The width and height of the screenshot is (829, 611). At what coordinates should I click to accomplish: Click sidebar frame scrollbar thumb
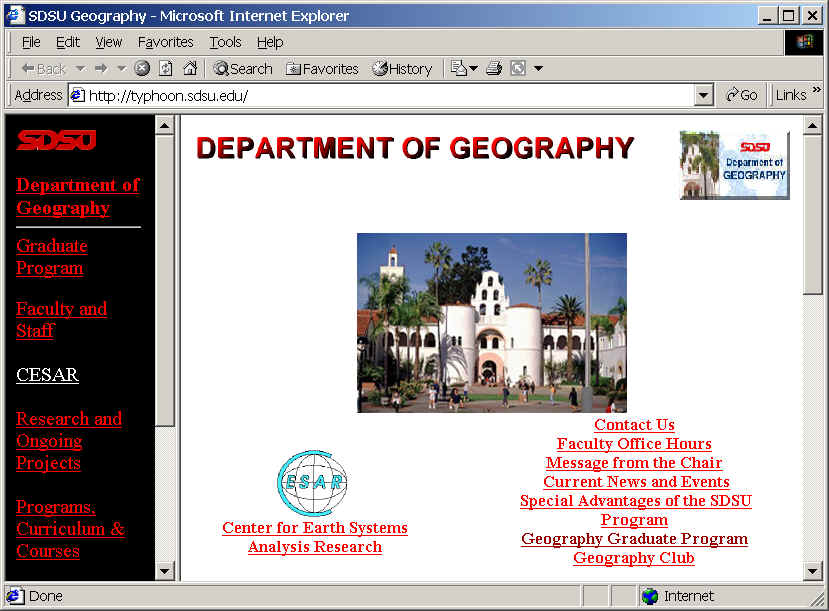(x=164, y=280)
